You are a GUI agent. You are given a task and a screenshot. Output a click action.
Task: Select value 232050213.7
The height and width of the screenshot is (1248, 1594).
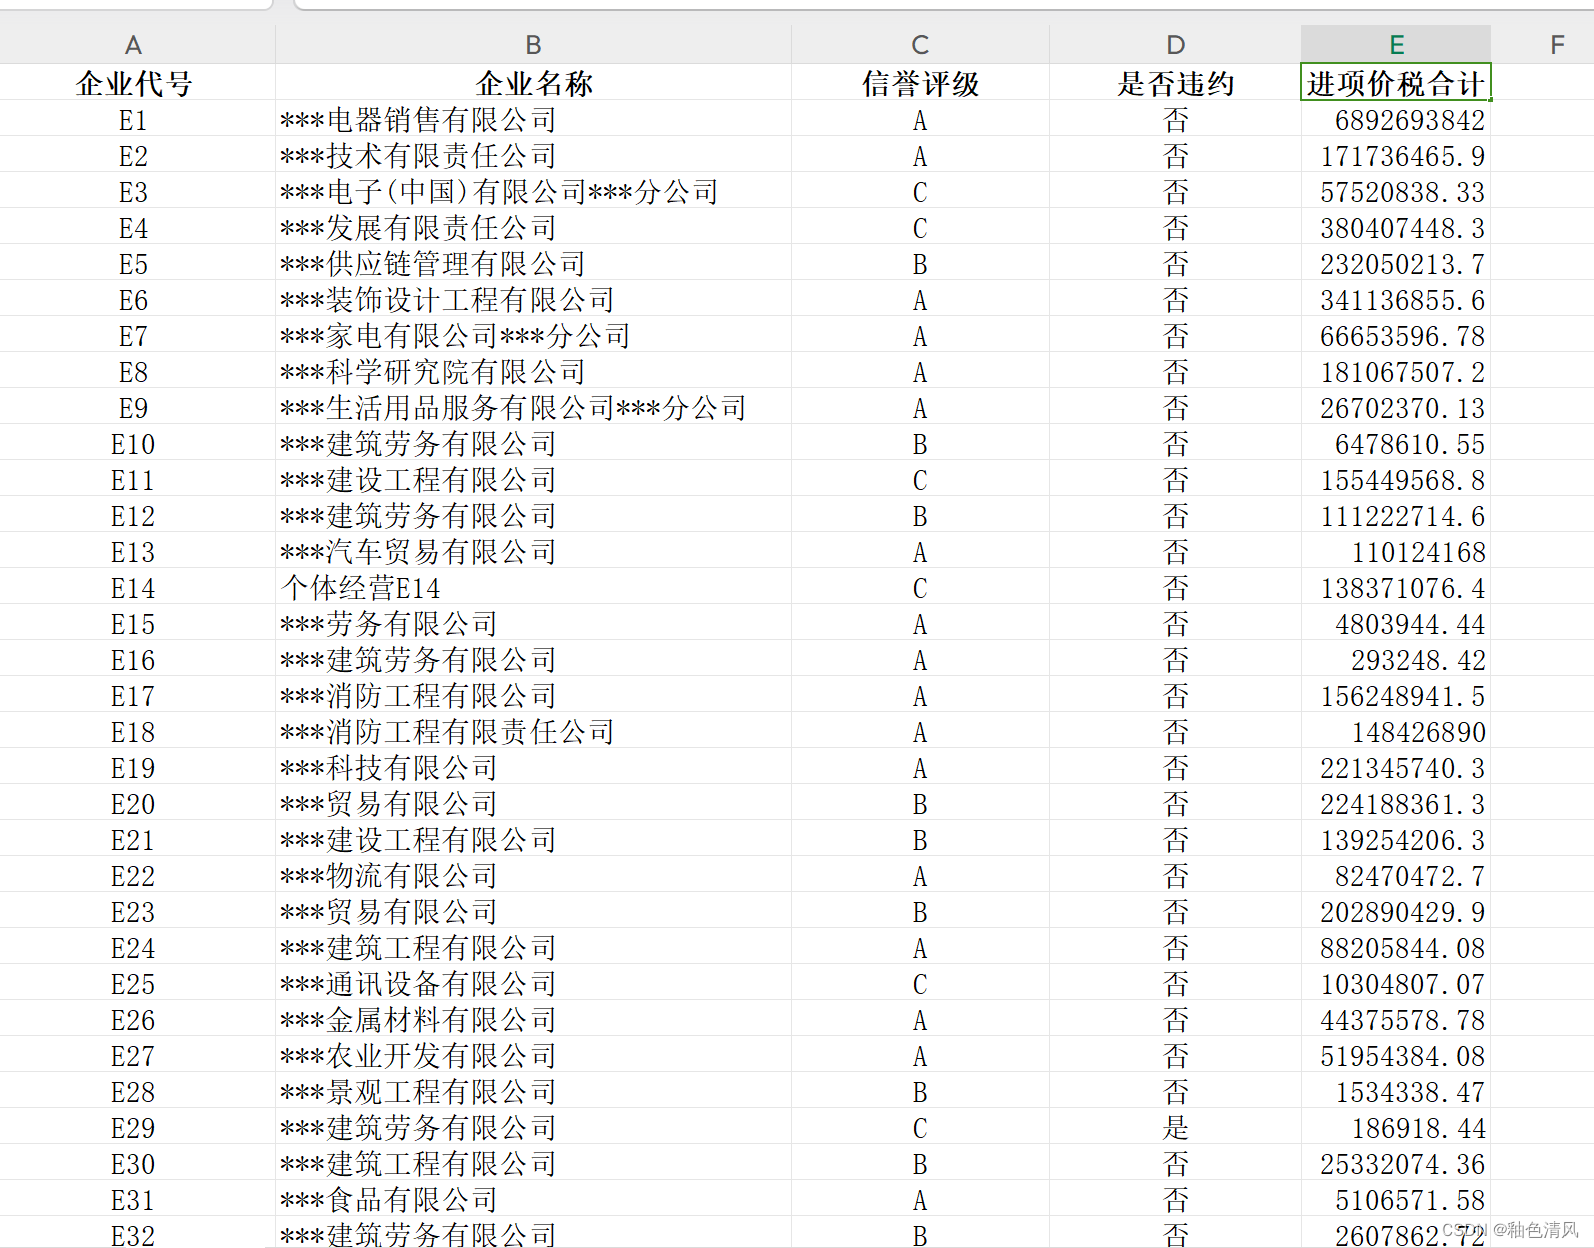pos(1396,264)
